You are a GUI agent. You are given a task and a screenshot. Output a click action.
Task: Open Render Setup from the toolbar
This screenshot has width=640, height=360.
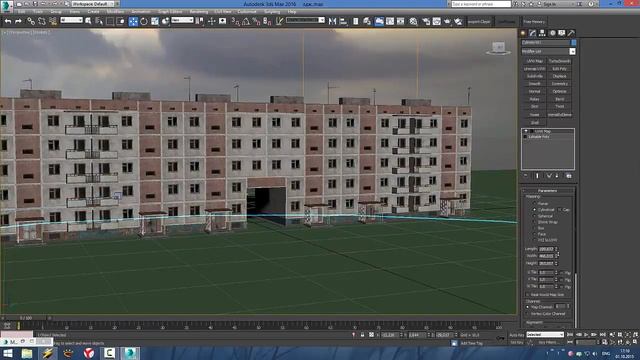(x=426, y=21)
